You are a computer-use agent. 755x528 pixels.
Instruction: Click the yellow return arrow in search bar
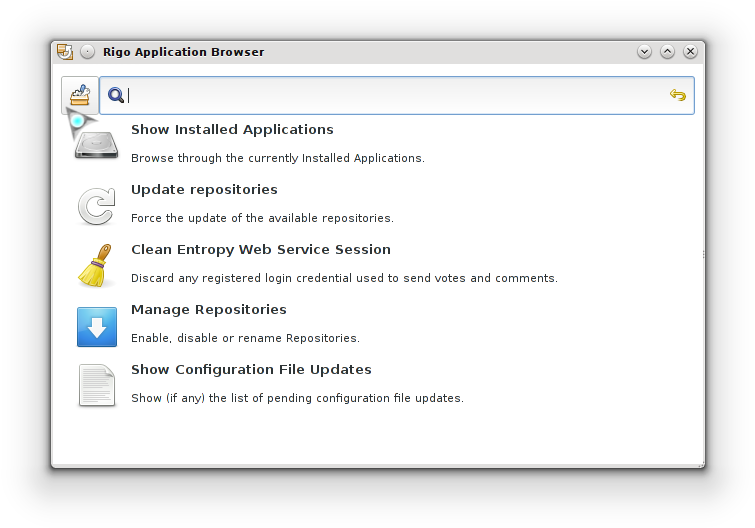tap(678, 95)
